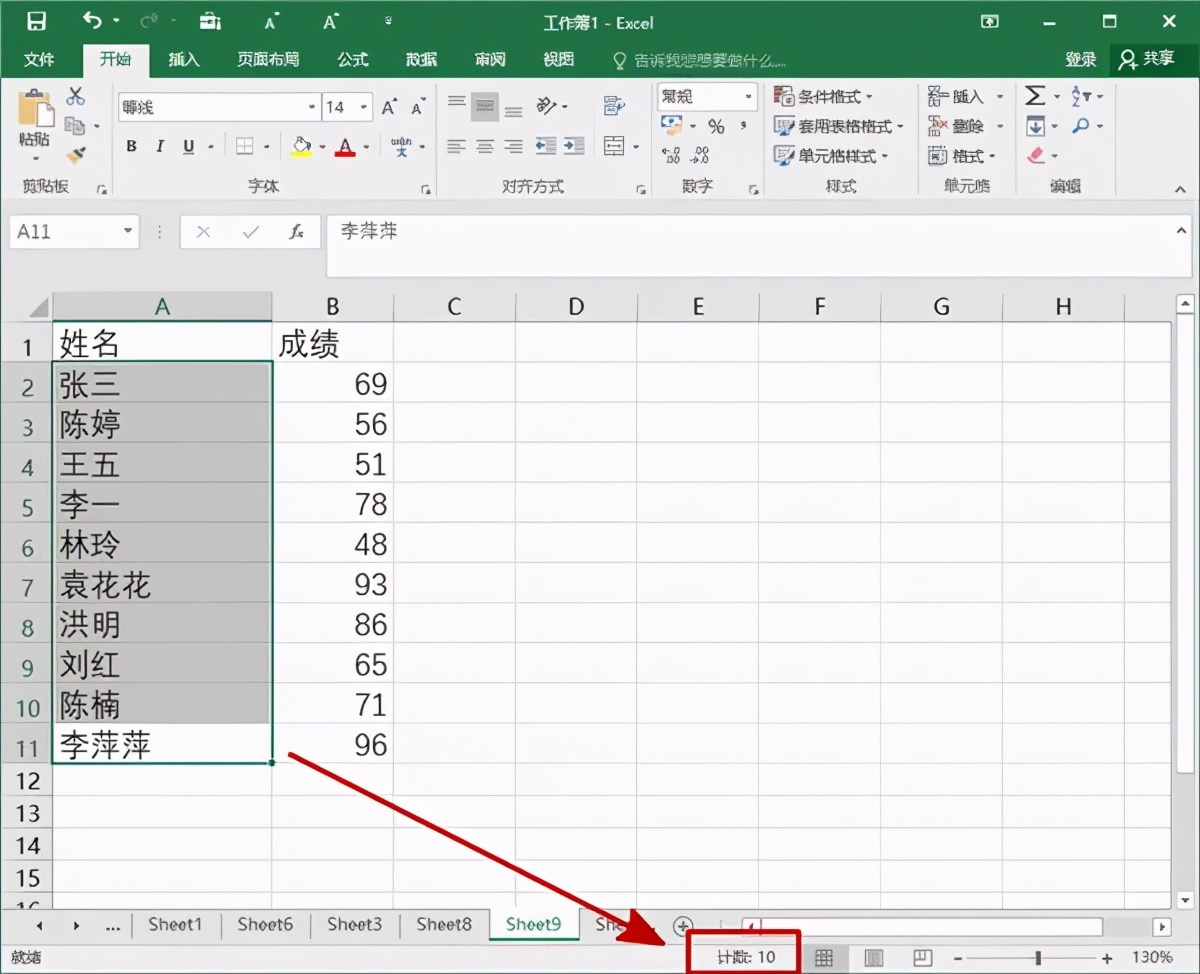
Task: Select column B header
Action: point(332,307)
